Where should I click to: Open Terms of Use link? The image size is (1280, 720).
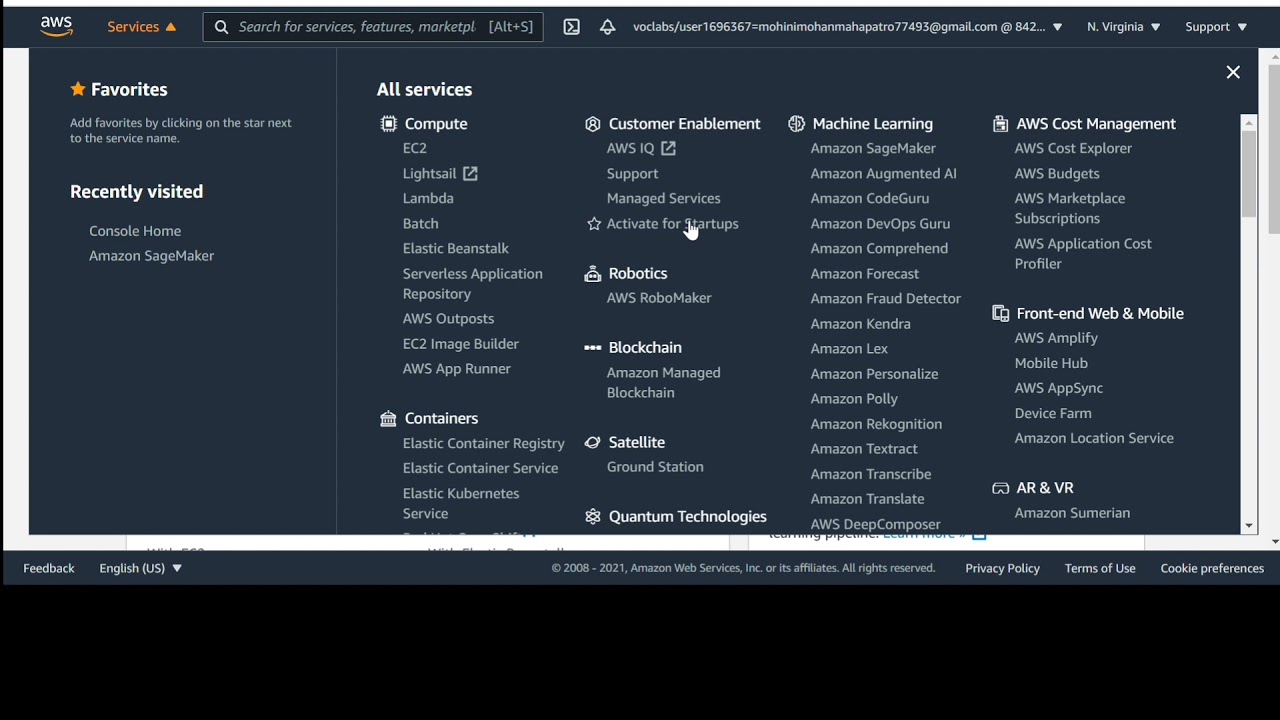click(1100, 568)
